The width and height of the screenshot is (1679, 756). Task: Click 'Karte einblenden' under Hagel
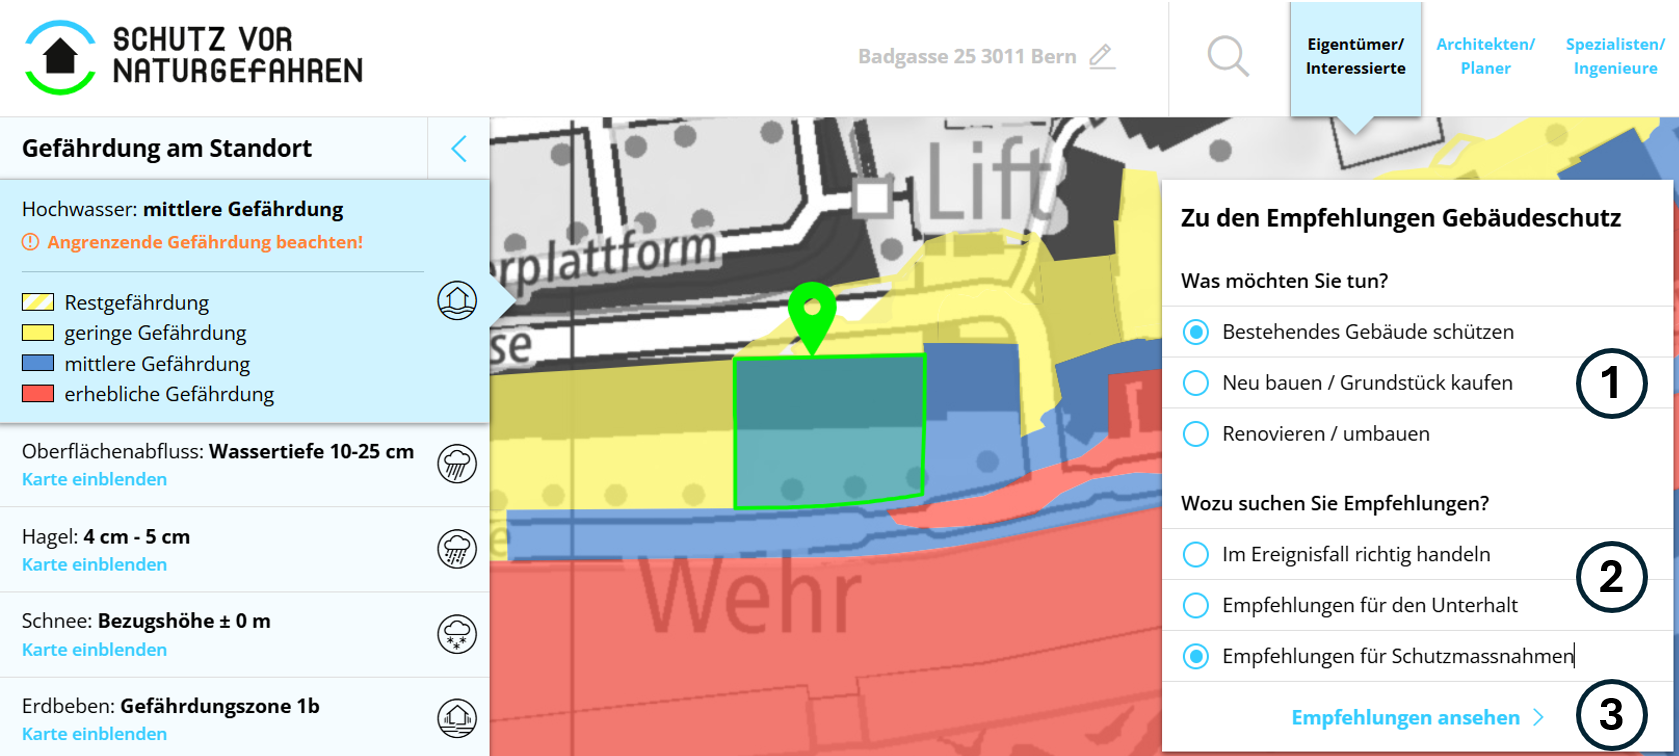[95, 565]
